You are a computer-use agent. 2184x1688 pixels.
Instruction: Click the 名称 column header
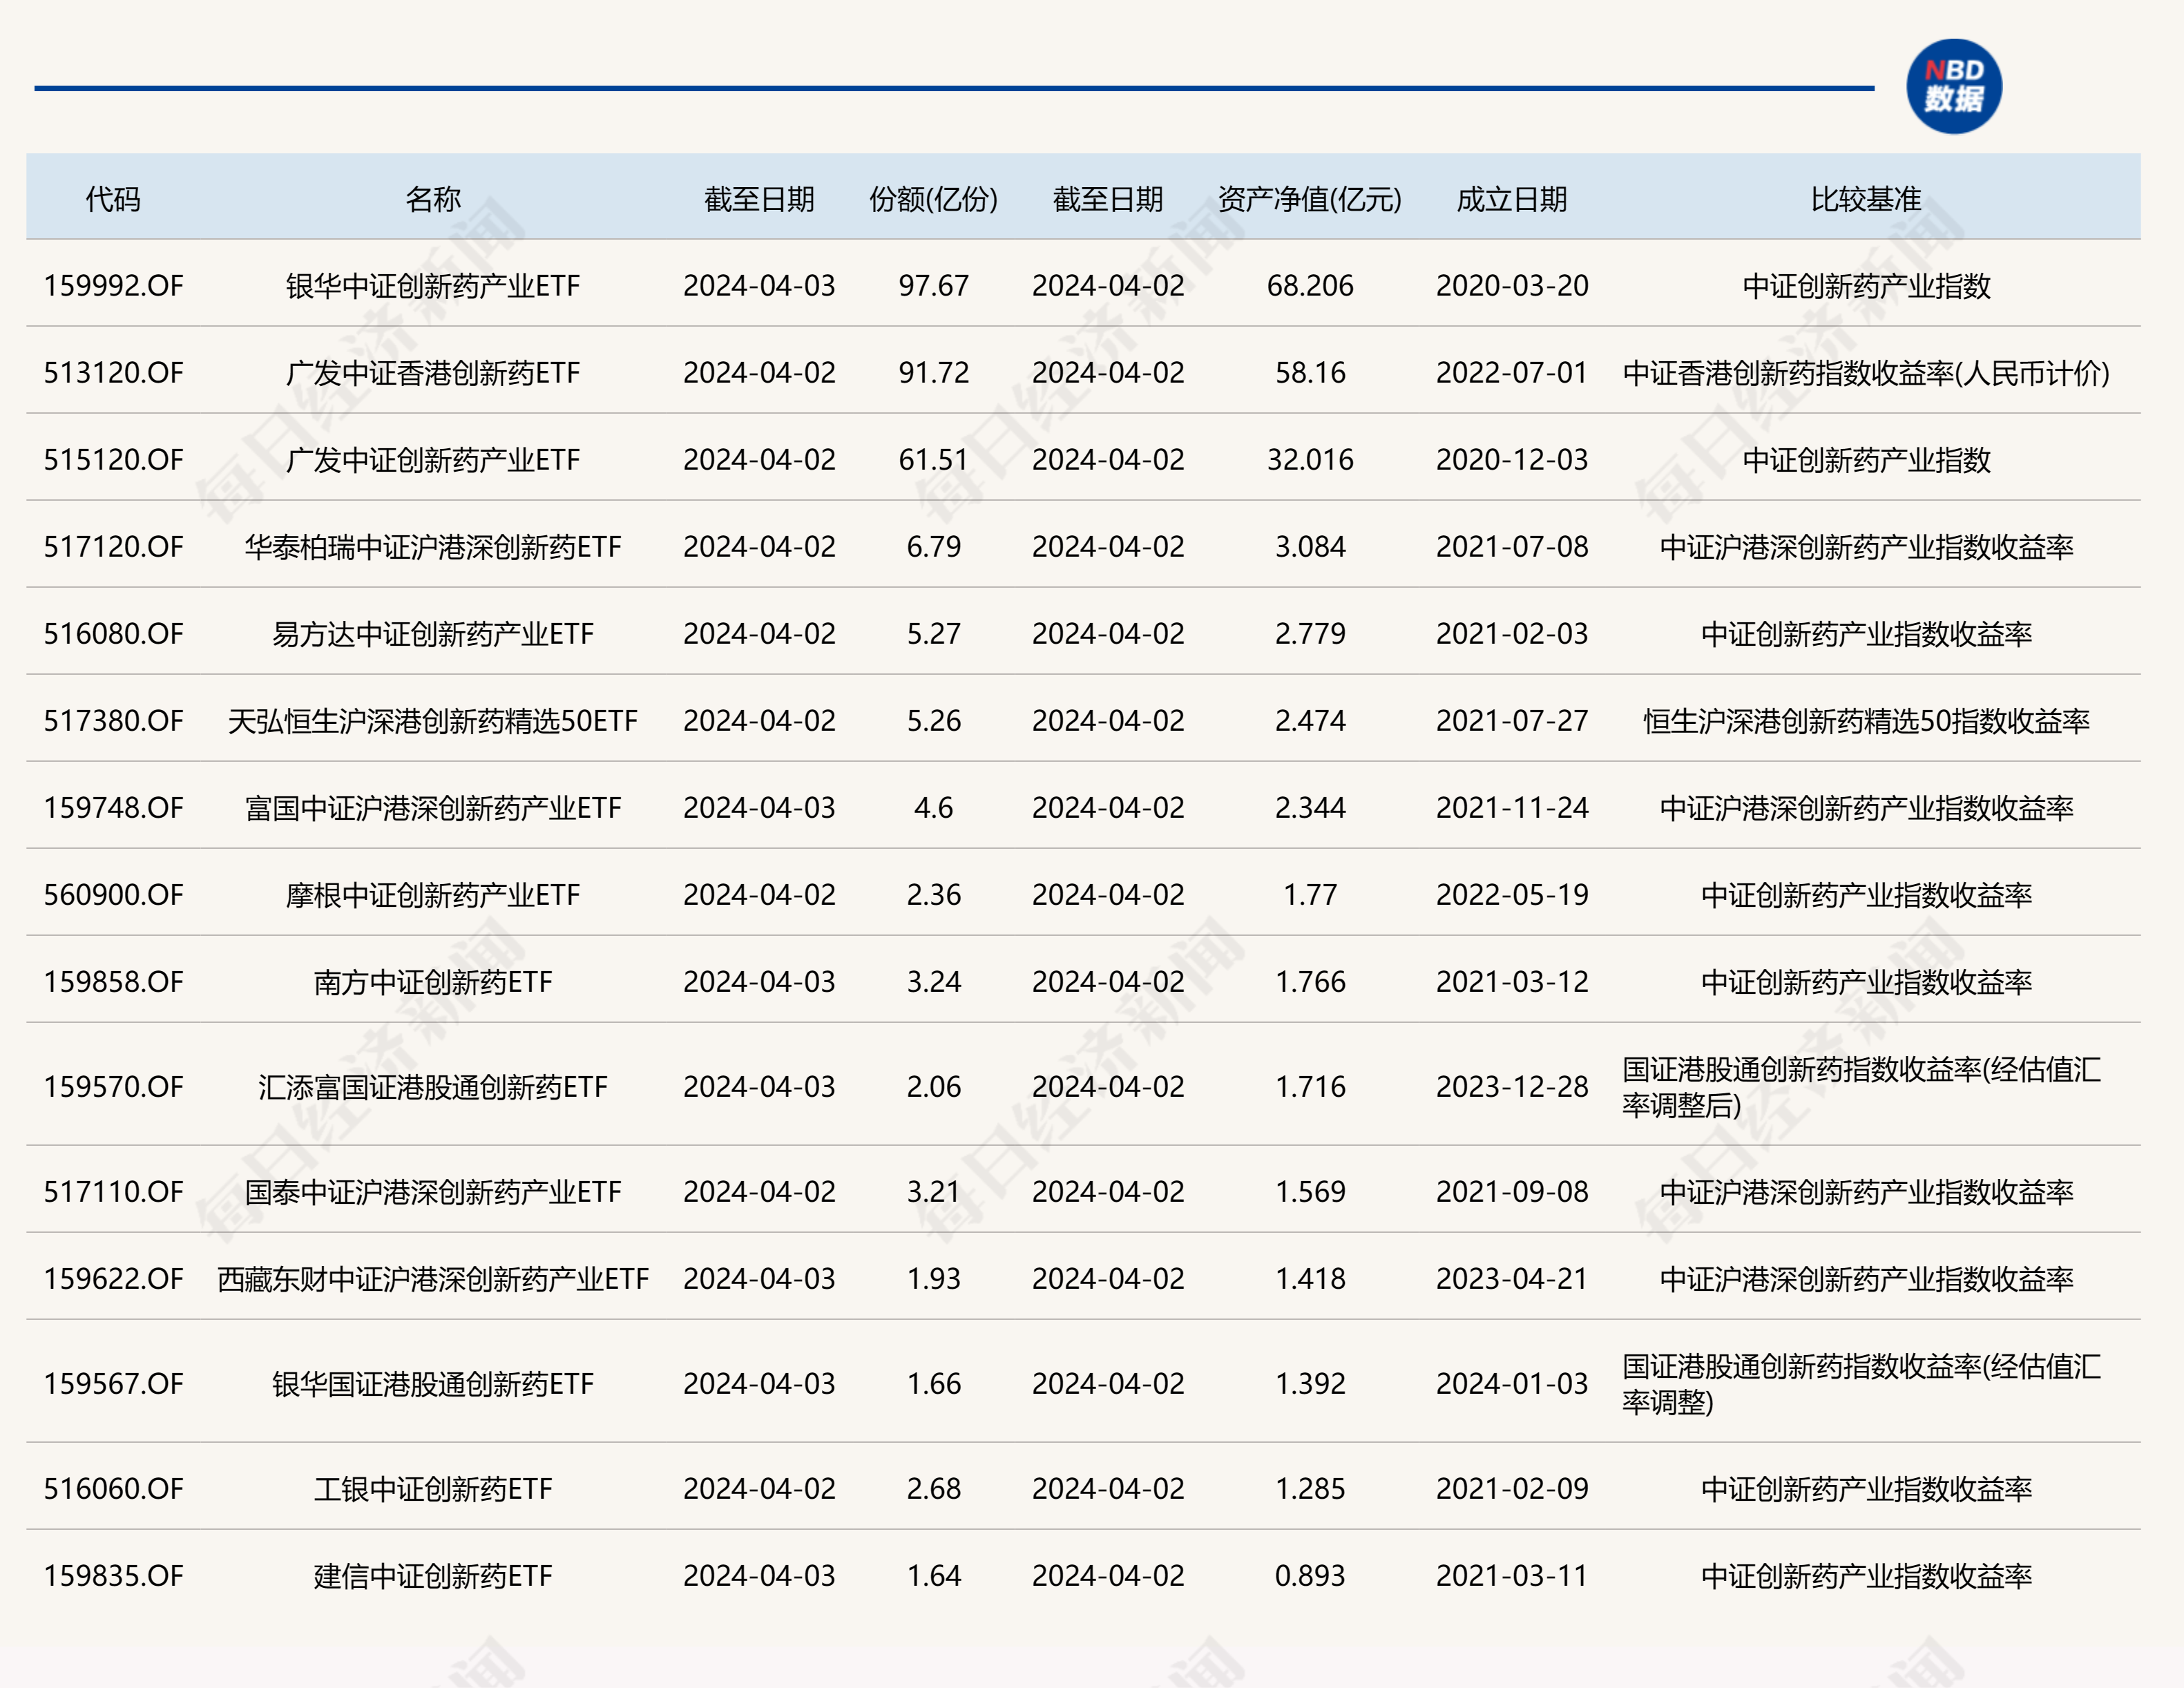pos(433,199)
